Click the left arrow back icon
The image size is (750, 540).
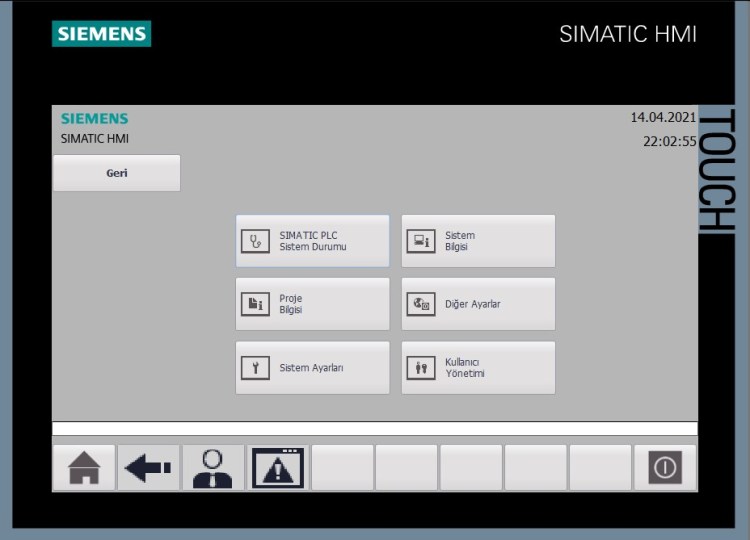click(x=148, y=467)
